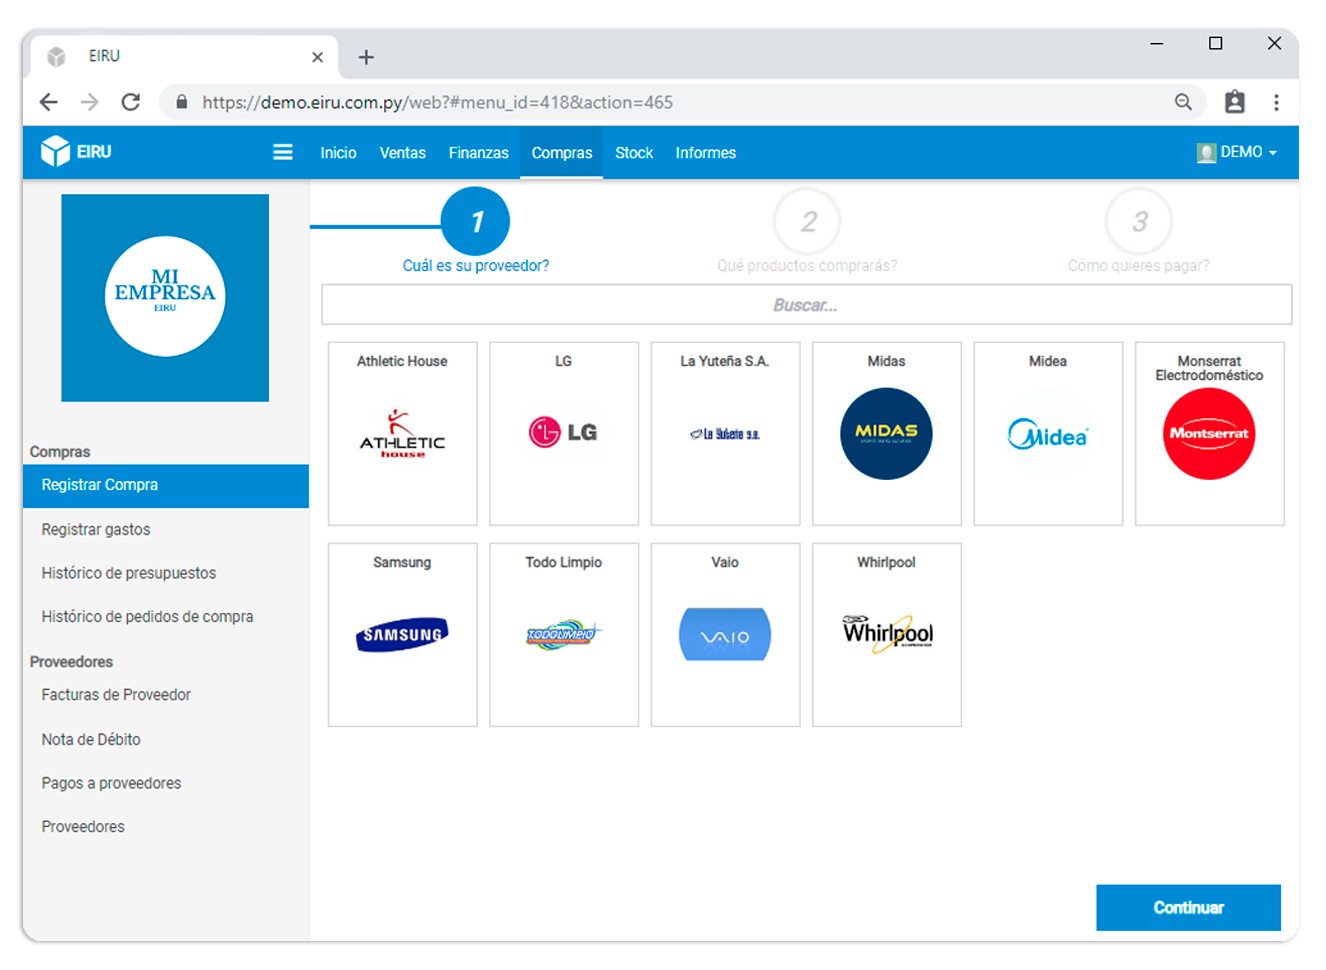The image size is (1326, 970).
Task: Click the padlock site info icon
Action: [182, 102]
